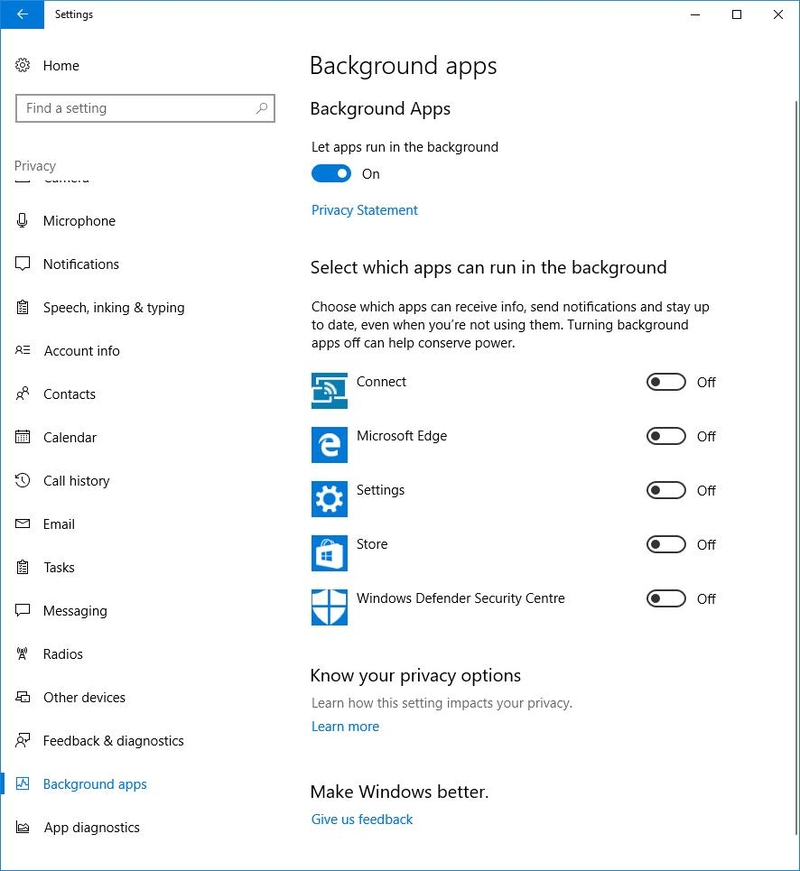Viewport: 800px width, 871px height.
Task: Click the Home gear icon
Action: pyautogui.click(x=22, y=66)
